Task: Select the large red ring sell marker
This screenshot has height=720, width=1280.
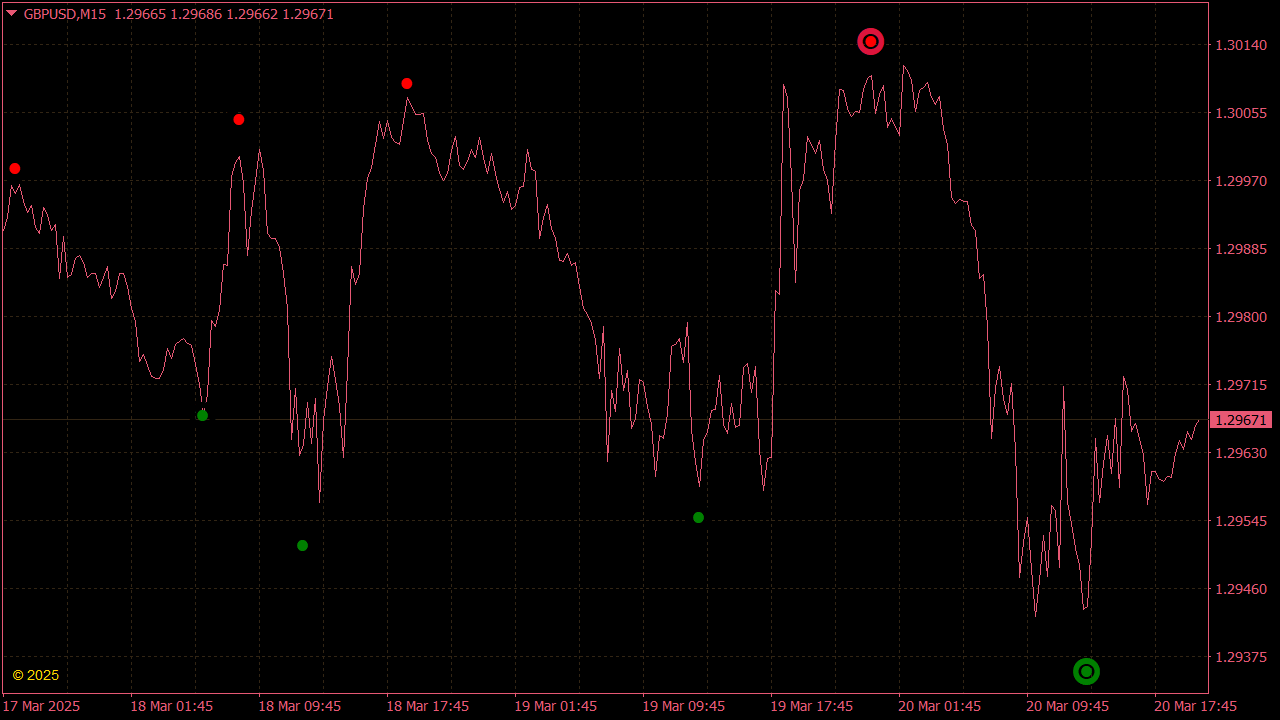Action: 871,41
